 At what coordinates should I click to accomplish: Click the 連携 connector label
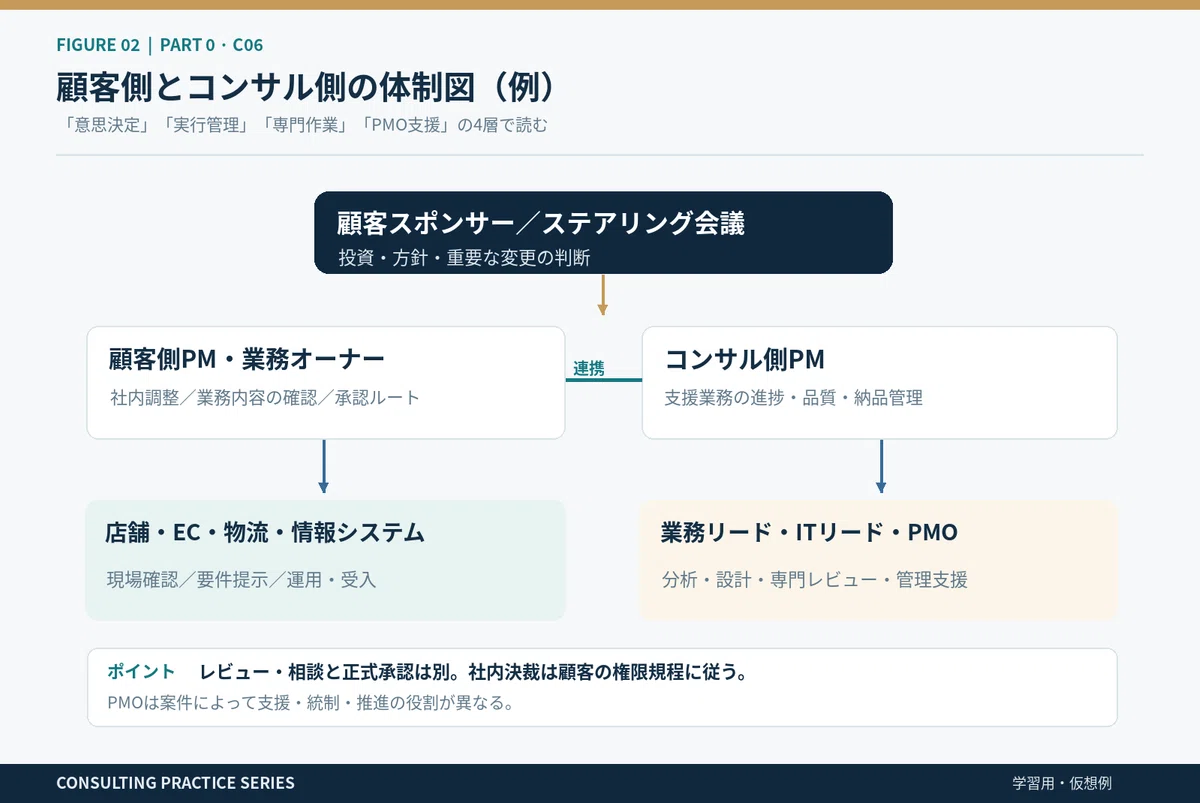(x=589, y=368)
